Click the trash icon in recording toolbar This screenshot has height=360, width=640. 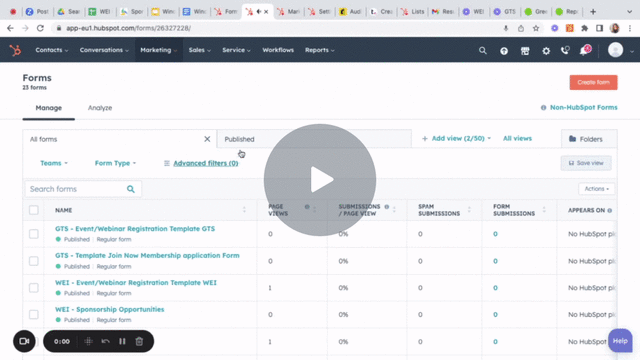point(139,341)
